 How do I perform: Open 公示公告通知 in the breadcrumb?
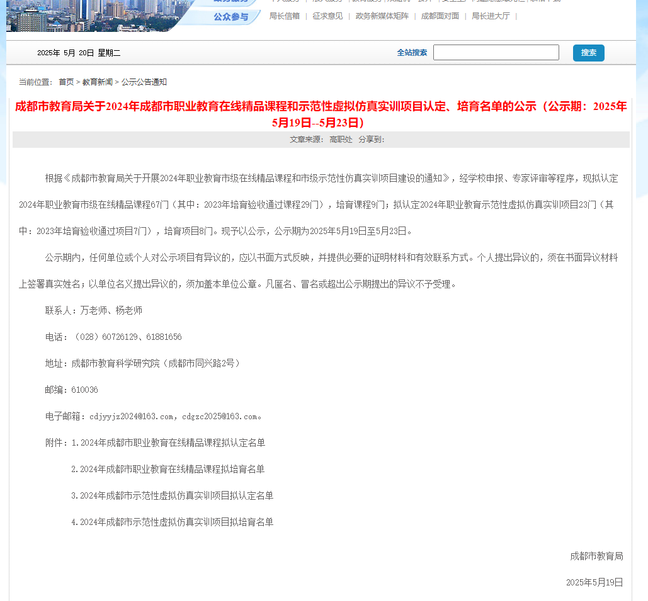(144, 82)
